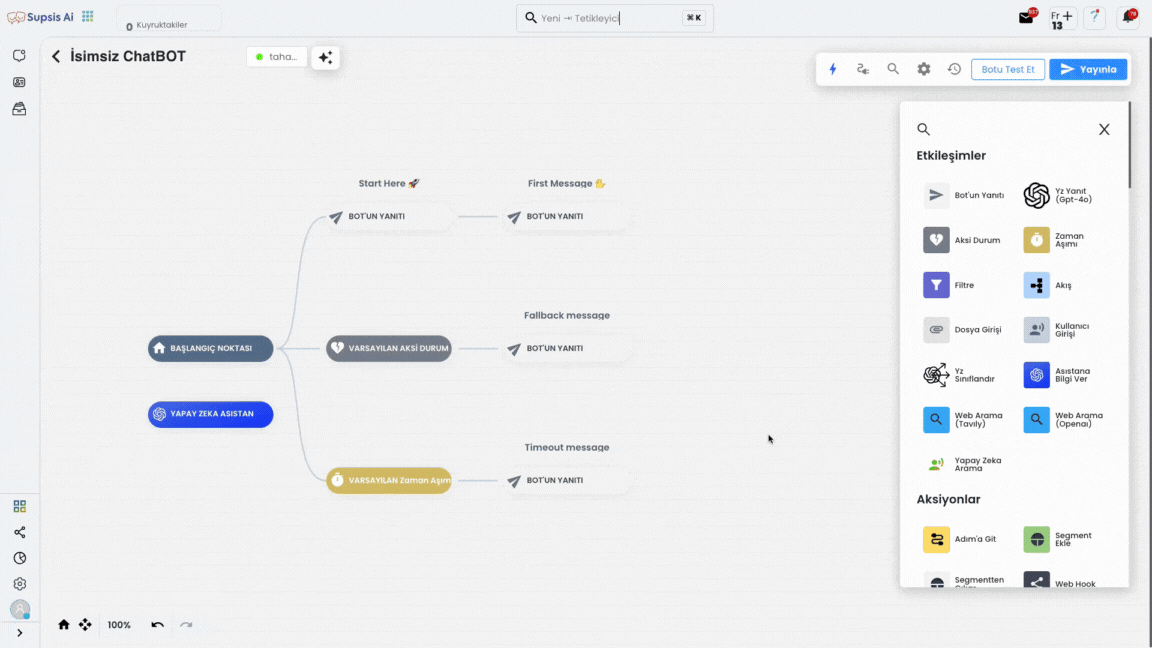Open the mail inbox icon
1152x648 pixels.
[x=1026, y=18]
